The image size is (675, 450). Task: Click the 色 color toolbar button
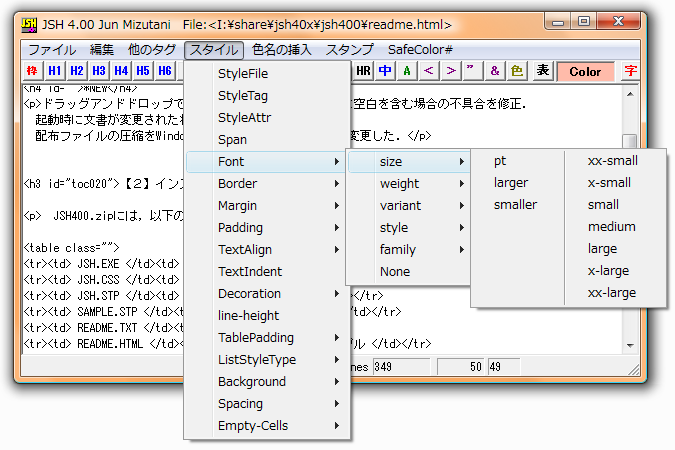pyautogui.click(x=517, y=71)
